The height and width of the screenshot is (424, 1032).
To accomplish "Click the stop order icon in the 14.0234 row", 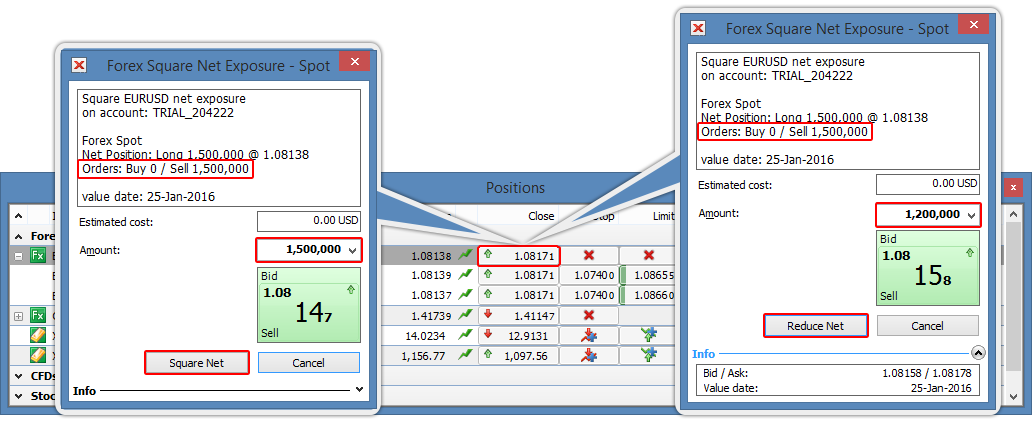I will (588, 335).
